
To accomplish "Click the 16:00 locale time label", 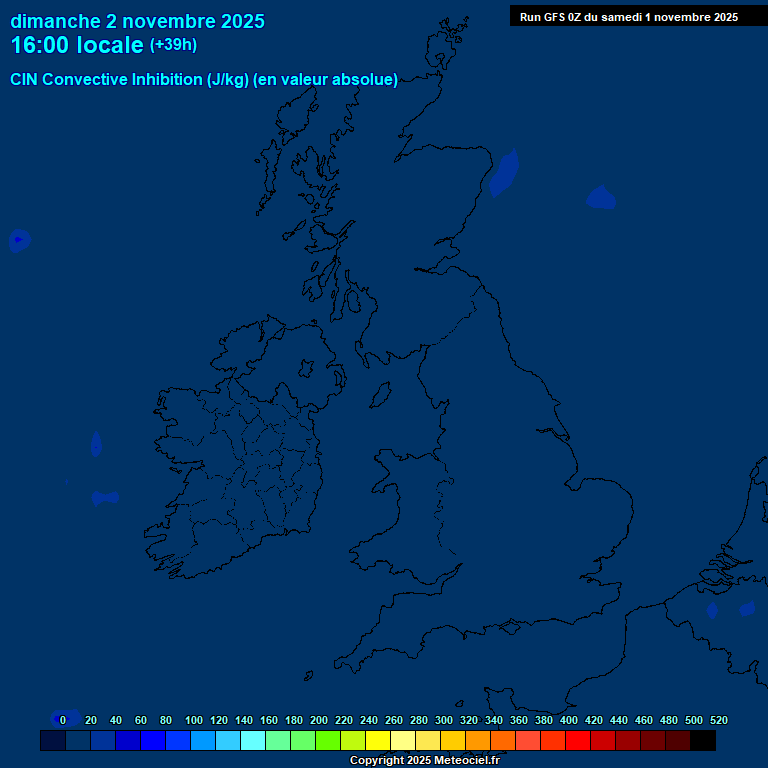I will click(77, 45).
